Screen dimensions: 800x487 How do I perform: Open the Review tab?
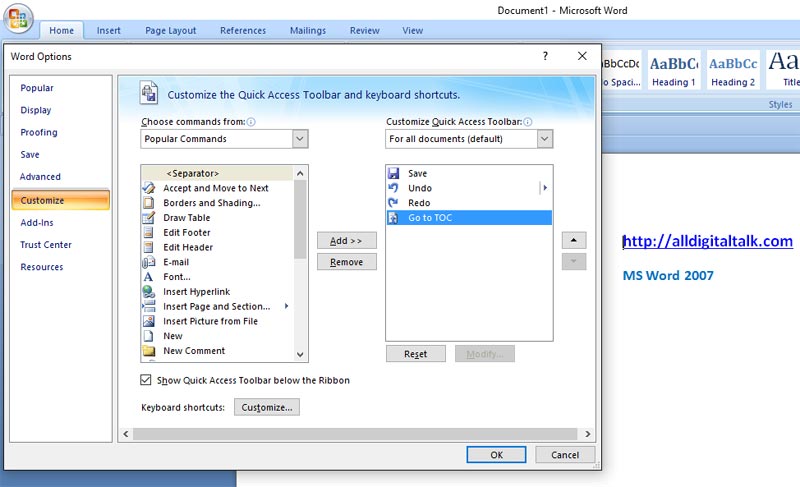point(364,31)
